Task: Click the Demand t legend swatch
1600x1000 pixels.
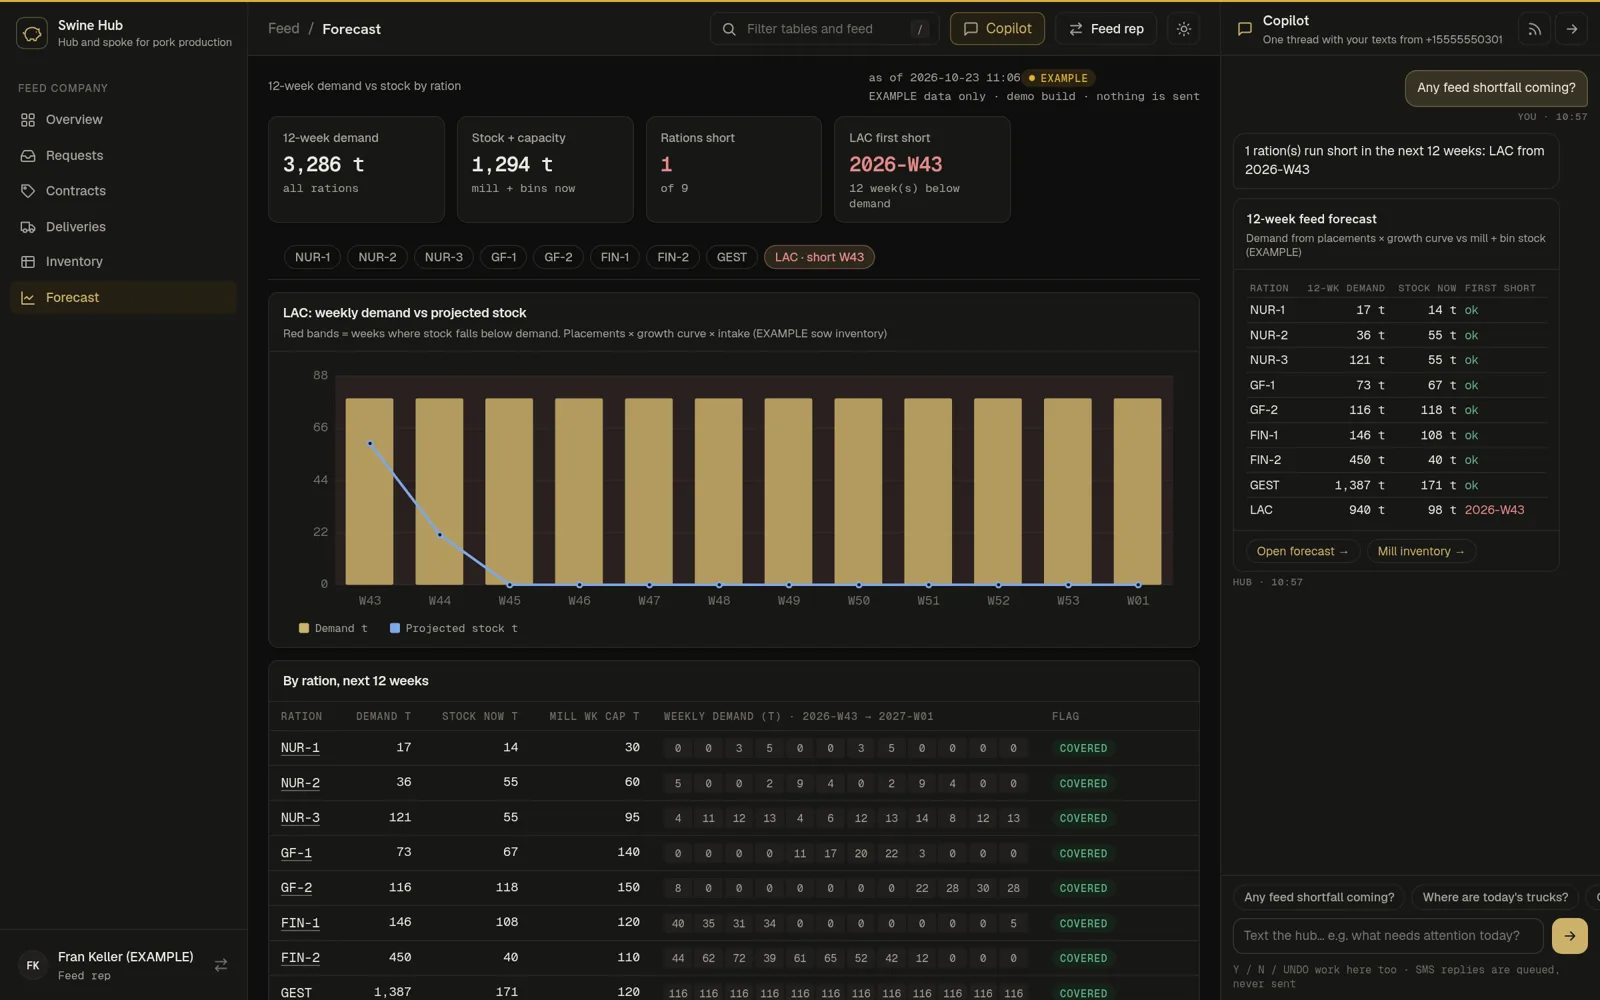Action: (304, 629)
